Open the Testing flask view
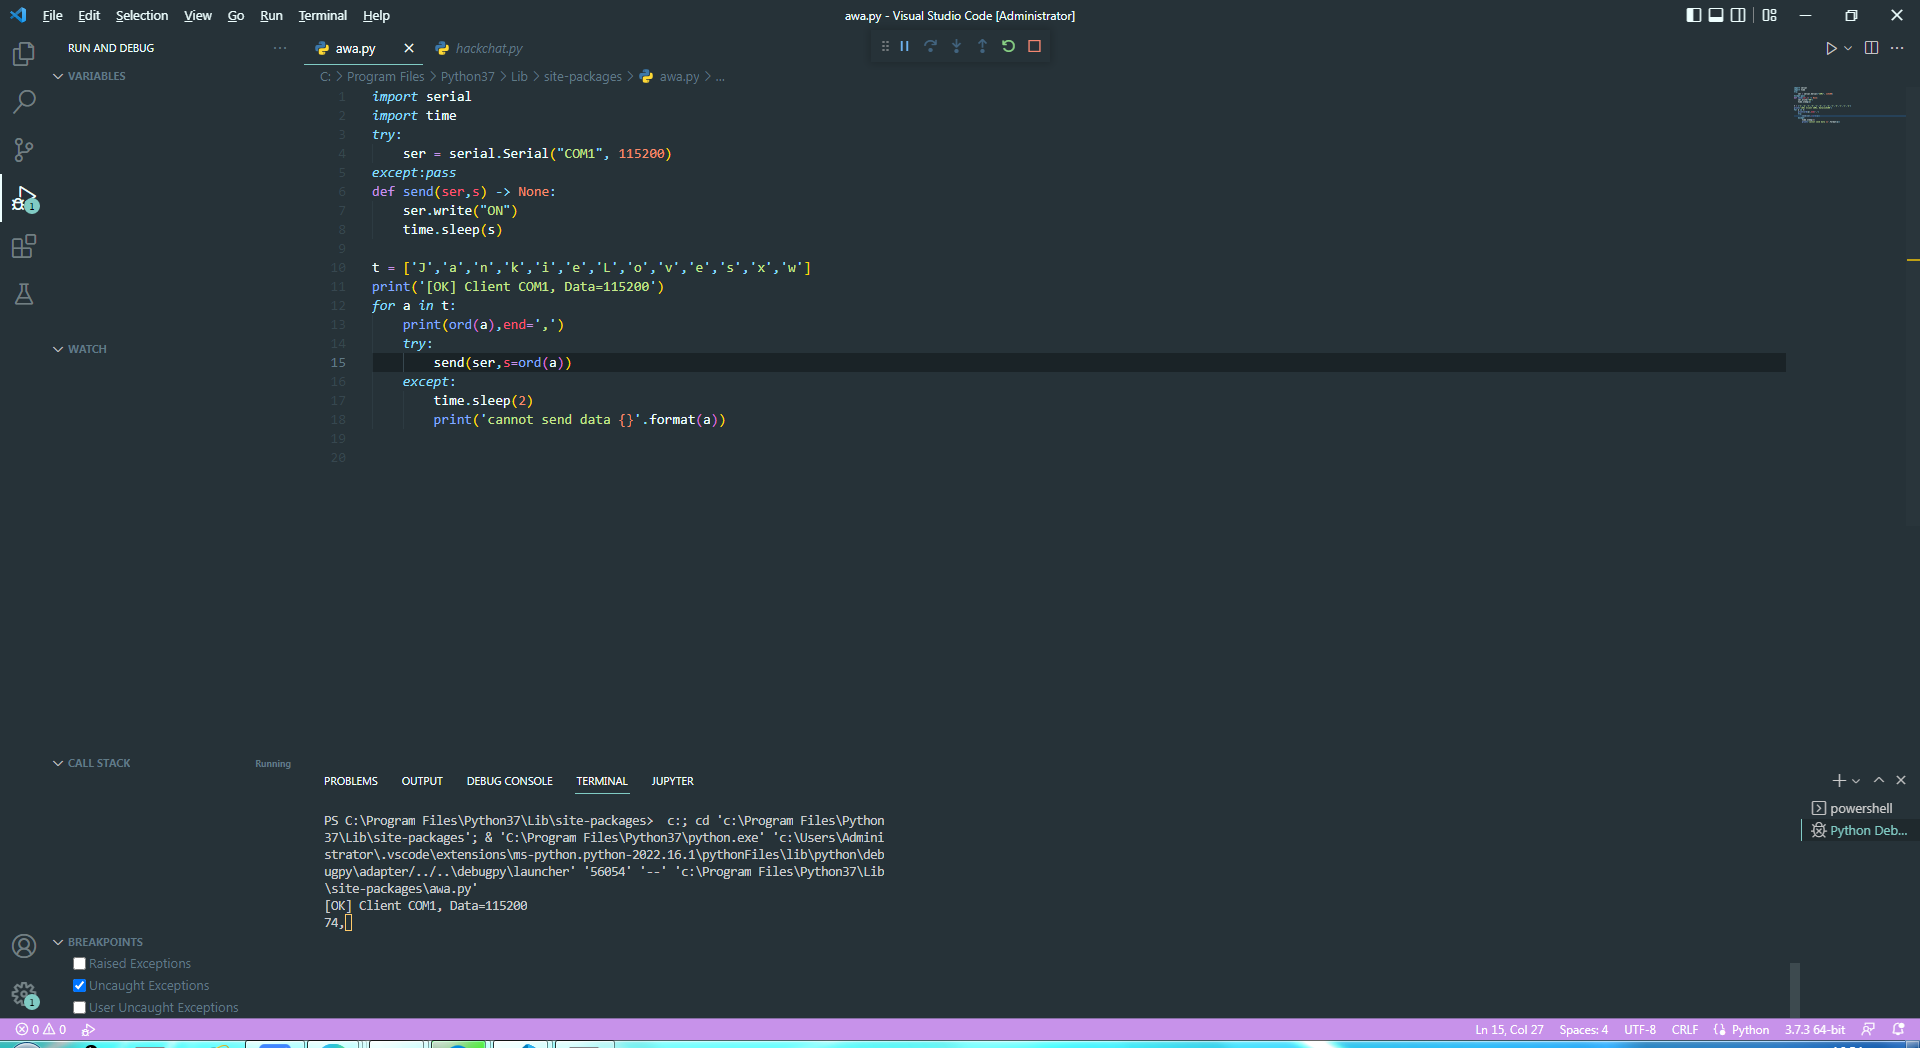Viewport: 1920px width, 1048px height. [x=24, y=294]
